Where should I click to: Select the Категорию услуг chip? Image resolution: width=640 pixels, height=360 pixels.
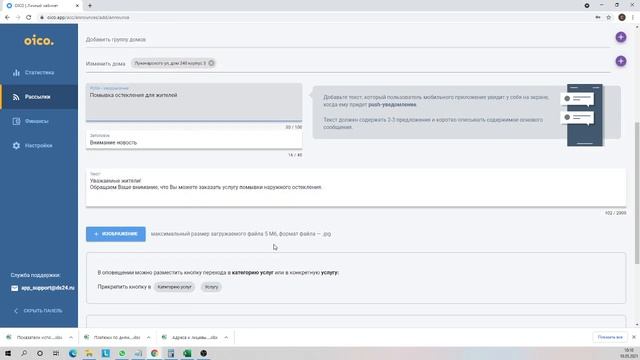(x=174, y=287)
